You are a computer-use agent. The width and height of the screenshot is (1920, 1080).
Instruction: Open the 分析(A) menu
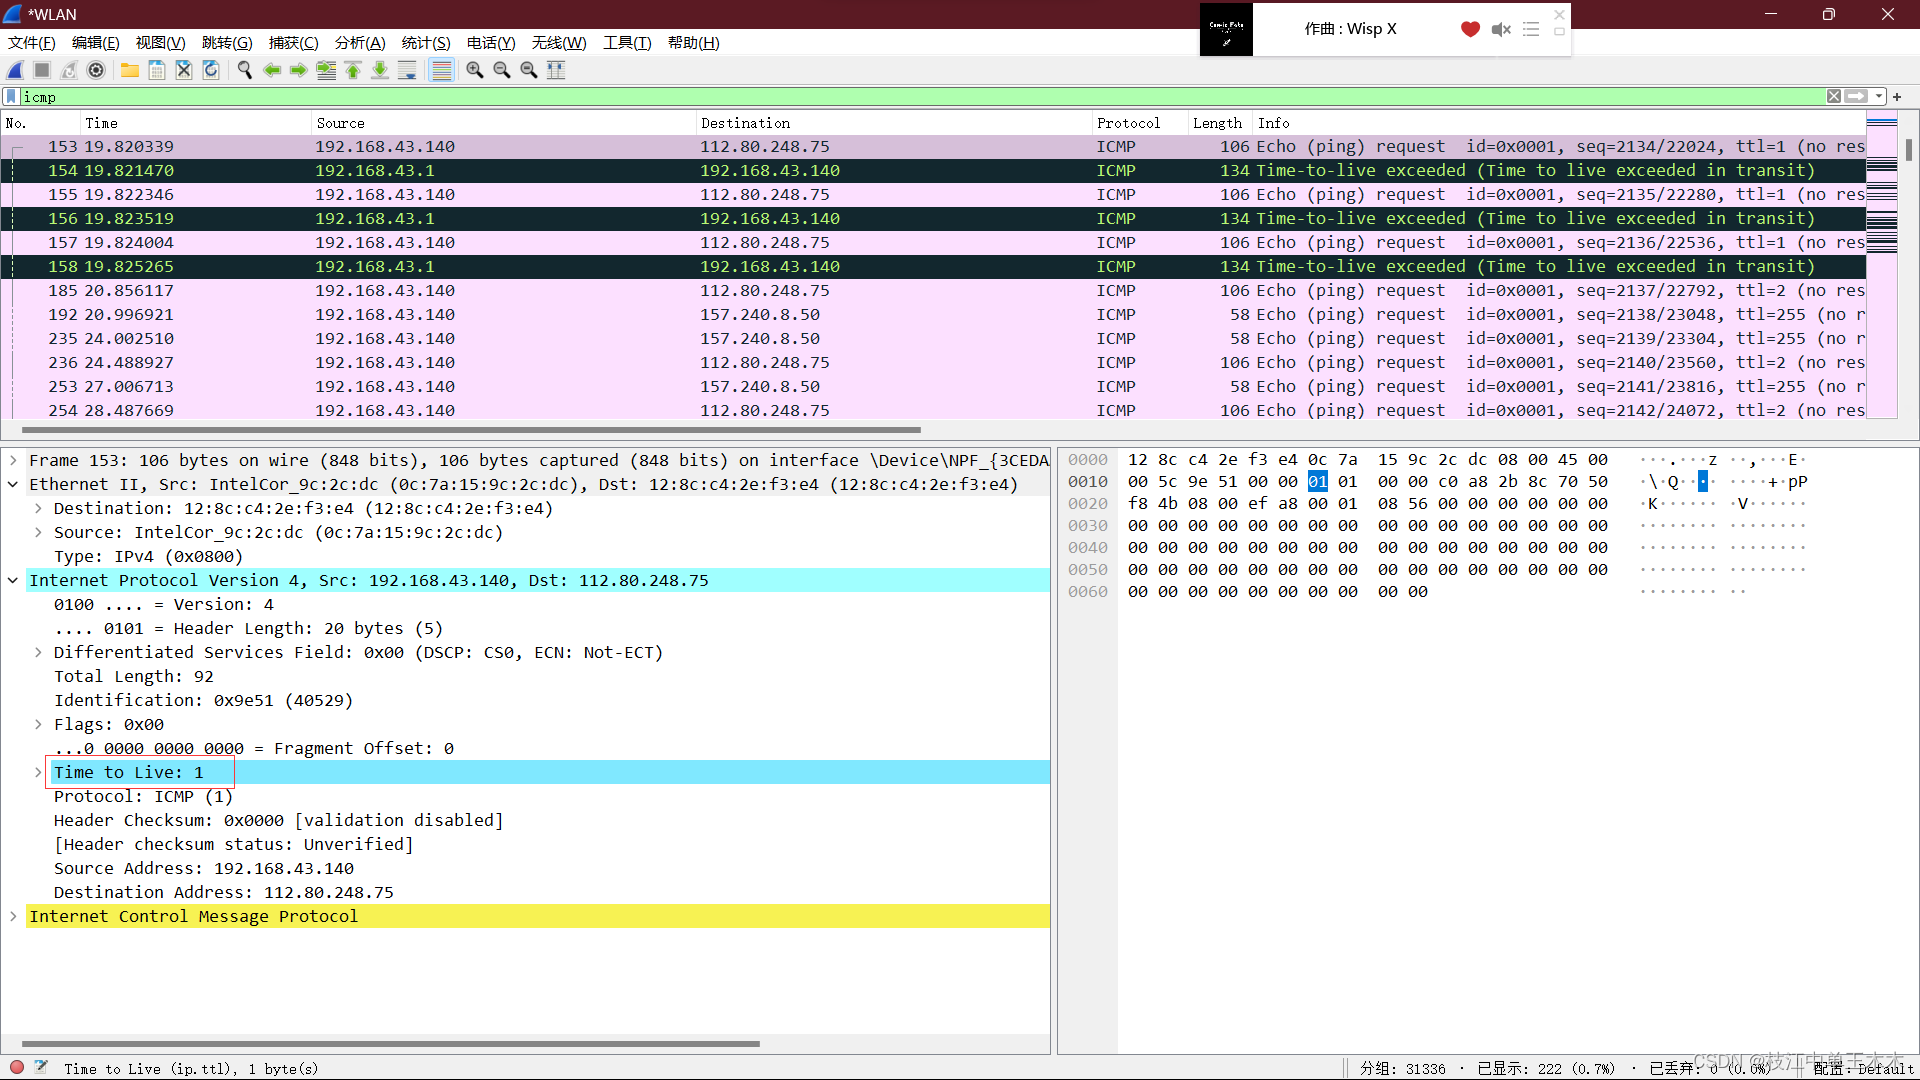pyautogui.click(x=359, y=42)
